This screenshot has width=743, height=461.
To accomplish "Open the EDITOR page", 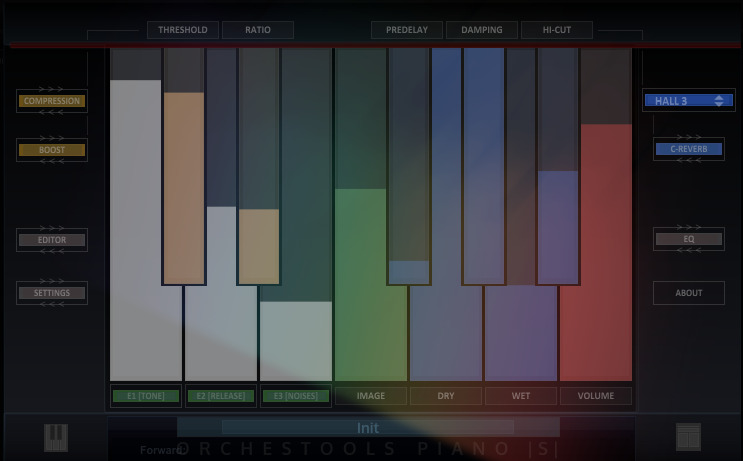I will click(52, 240).
